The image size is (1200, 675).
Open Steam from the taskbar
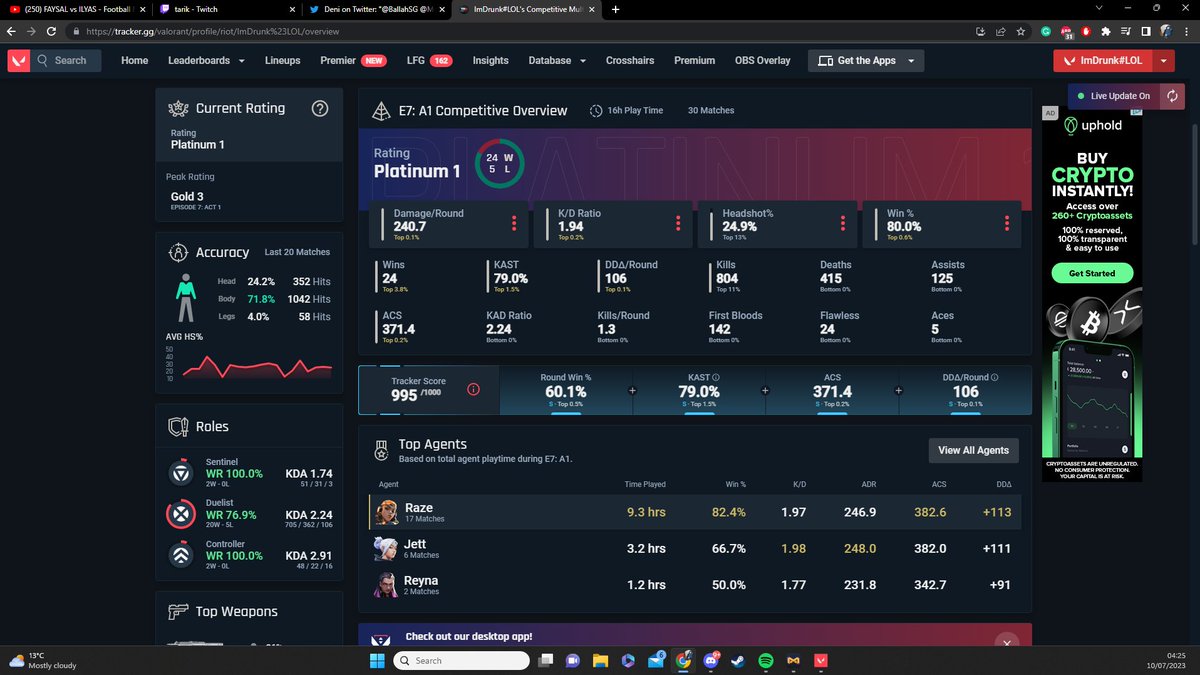tap(738, 661)
